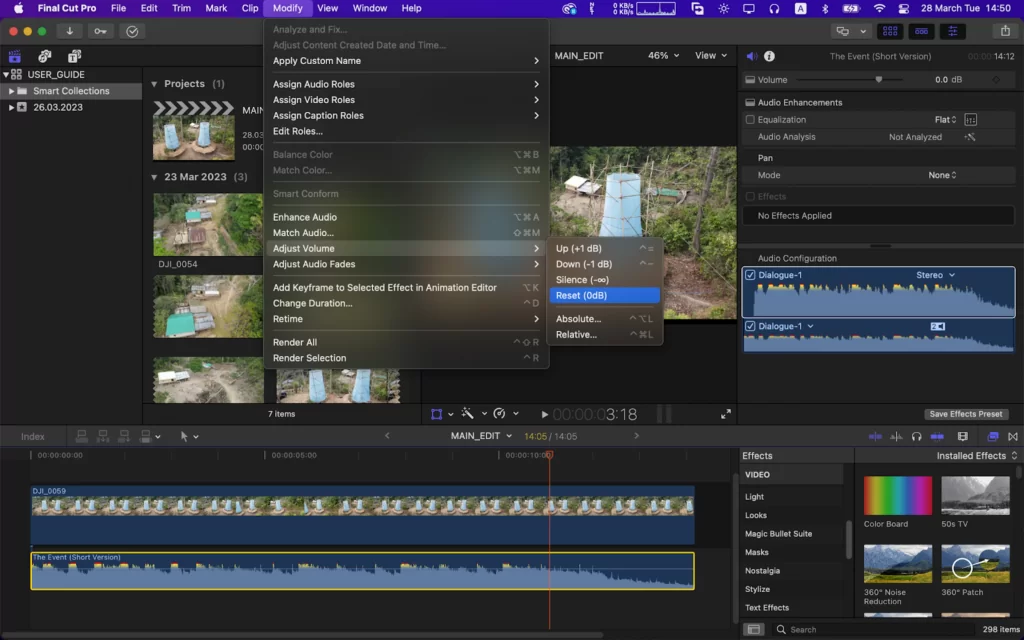Toggle the Audio Enhancements section icon
Image resolution: width=1024 pixels, height=640 pixels.
click(x=750, y=103)
